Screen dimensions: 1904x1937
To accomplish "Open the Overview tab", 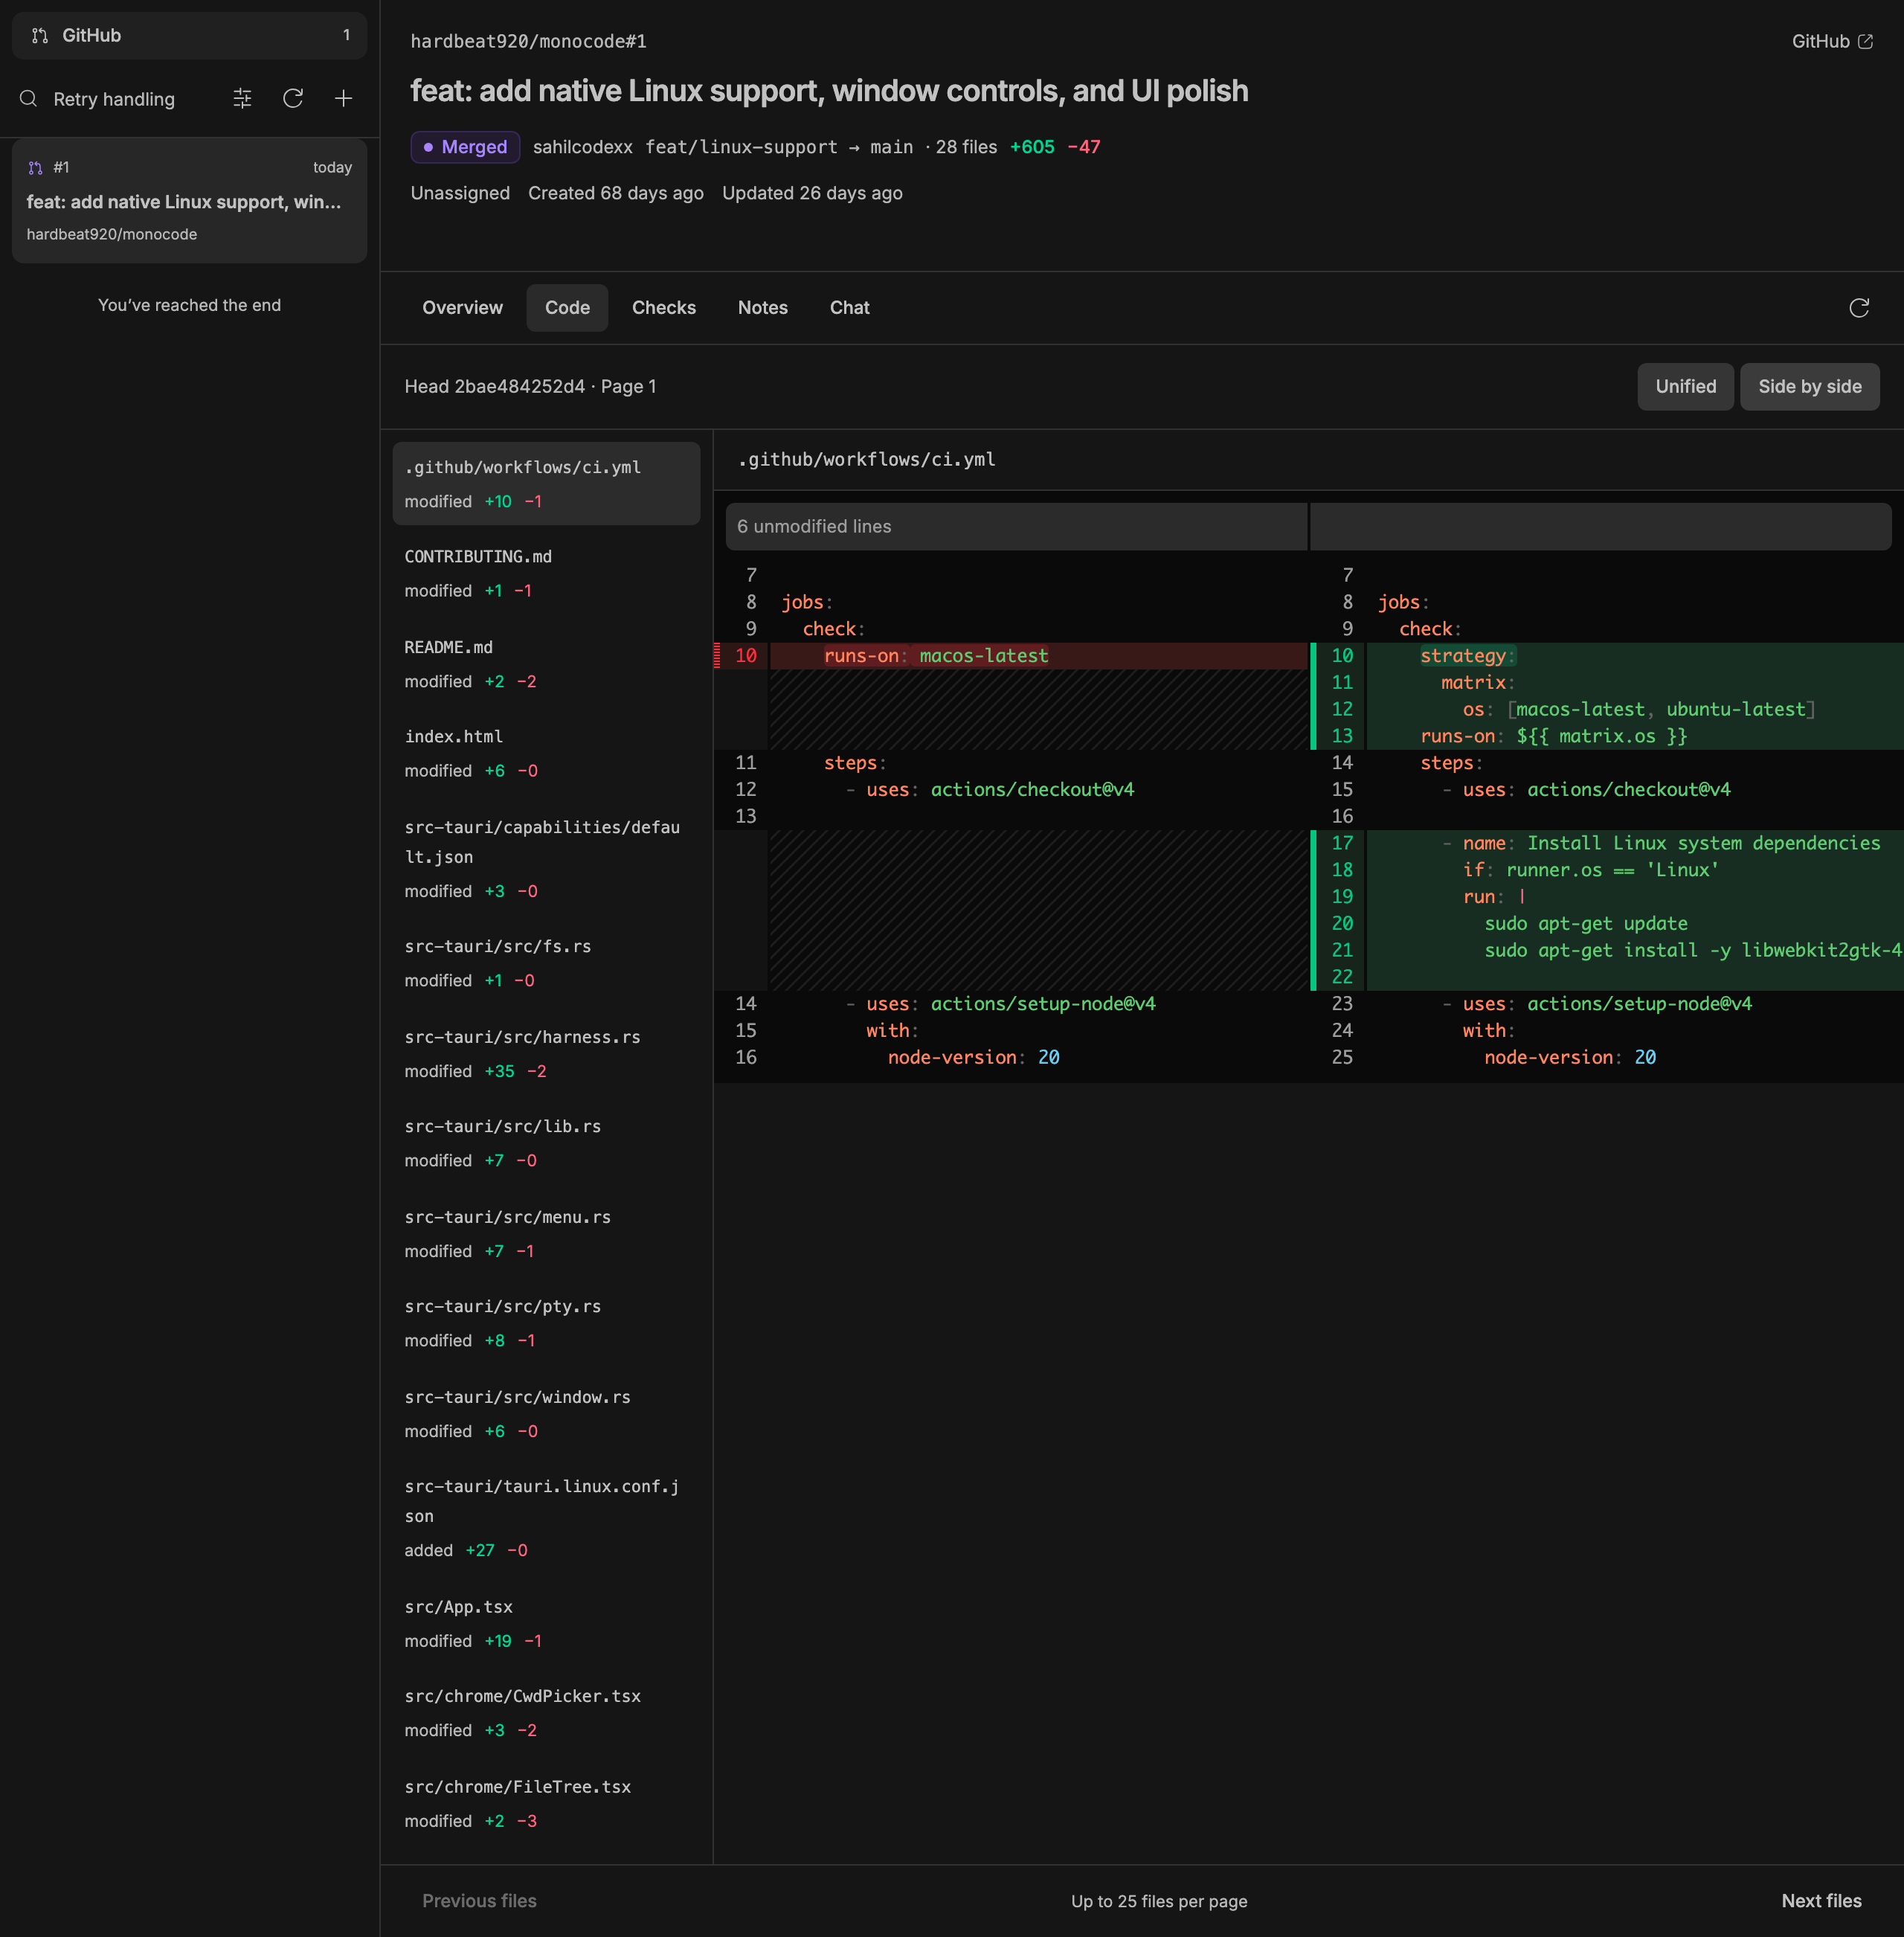I will [x=462, y=308].
